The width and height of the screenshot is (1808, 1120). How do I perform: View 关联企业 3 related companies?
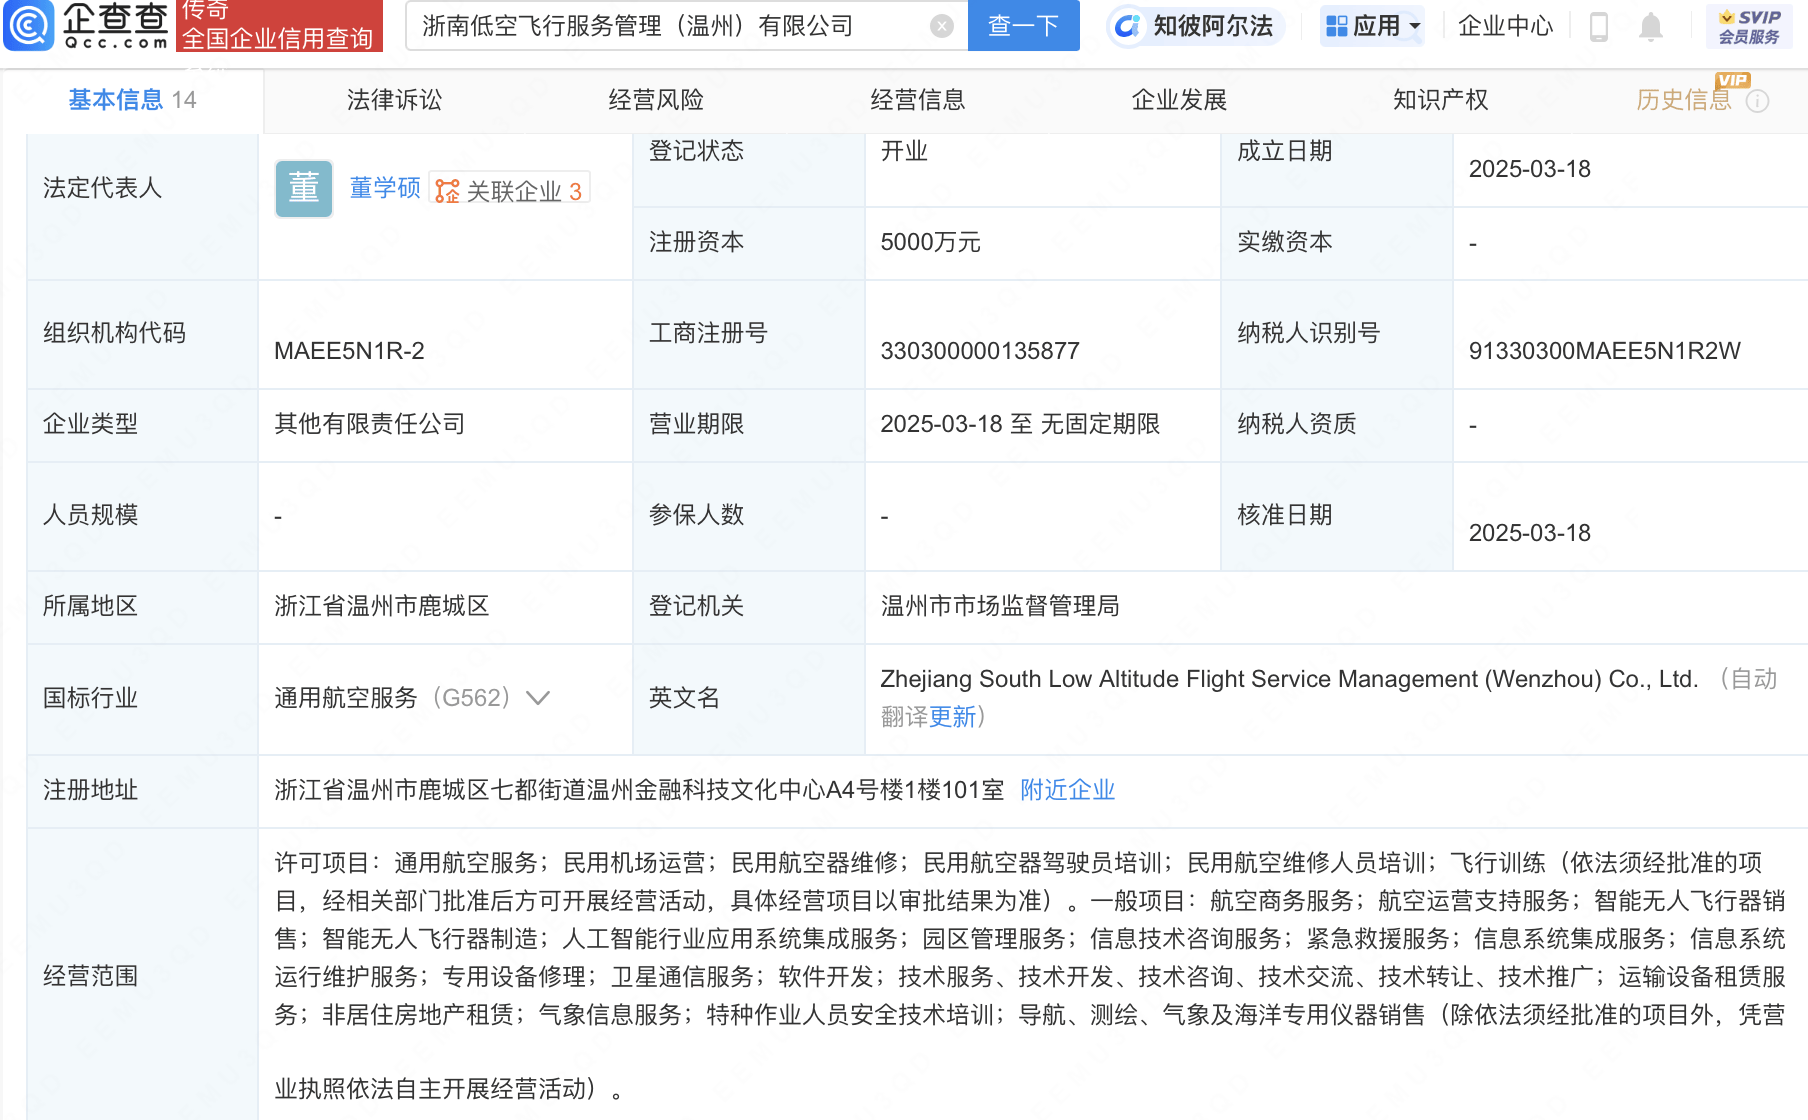tap(510, 190)
